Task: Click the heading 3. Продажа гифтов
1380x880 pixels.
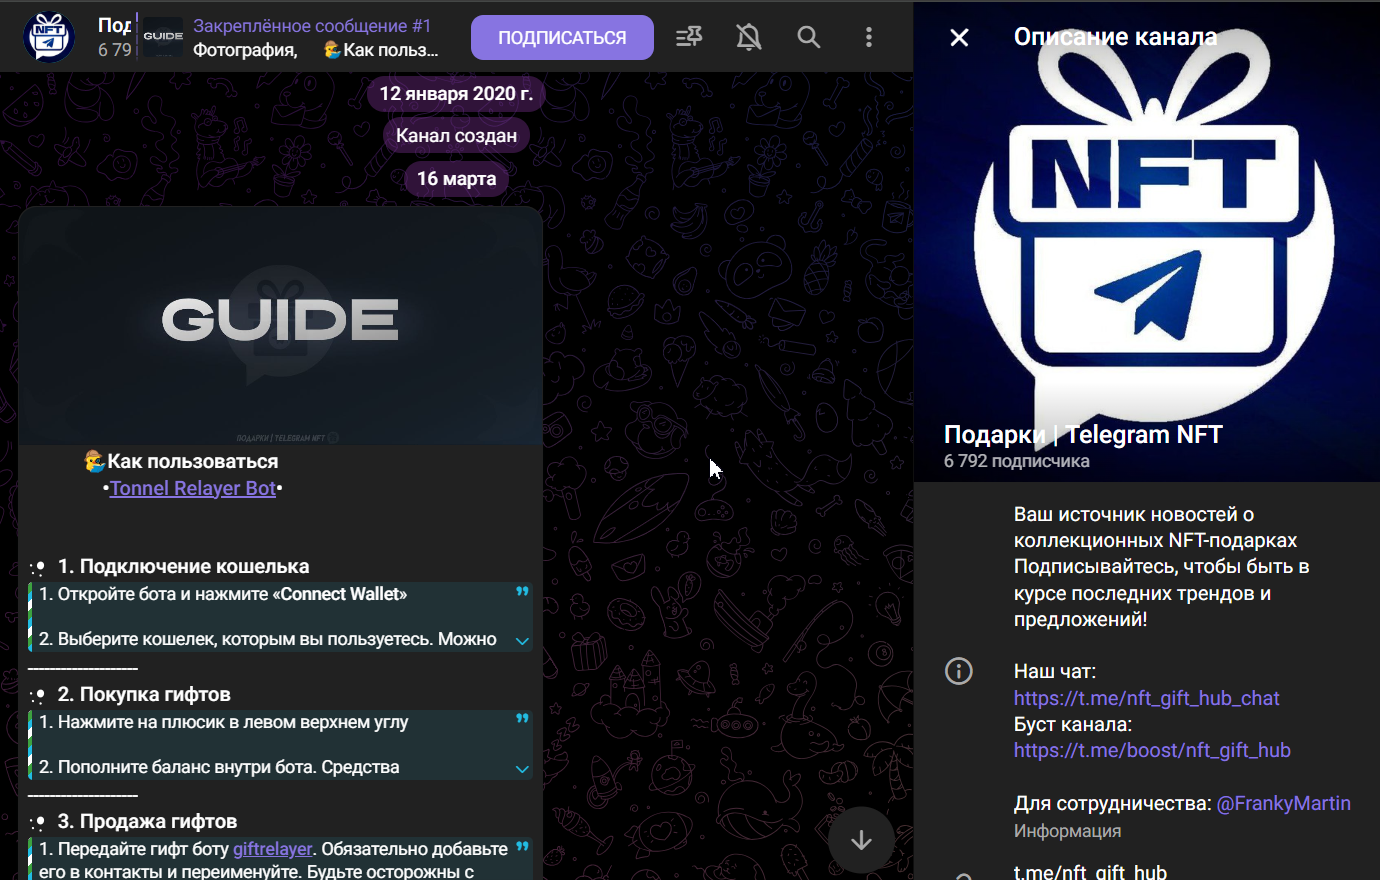Action: point(147,821)
